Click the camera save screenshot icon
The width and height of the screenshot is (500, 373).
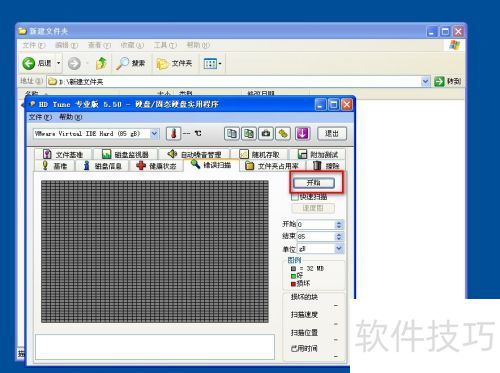[x=266, y=134]
